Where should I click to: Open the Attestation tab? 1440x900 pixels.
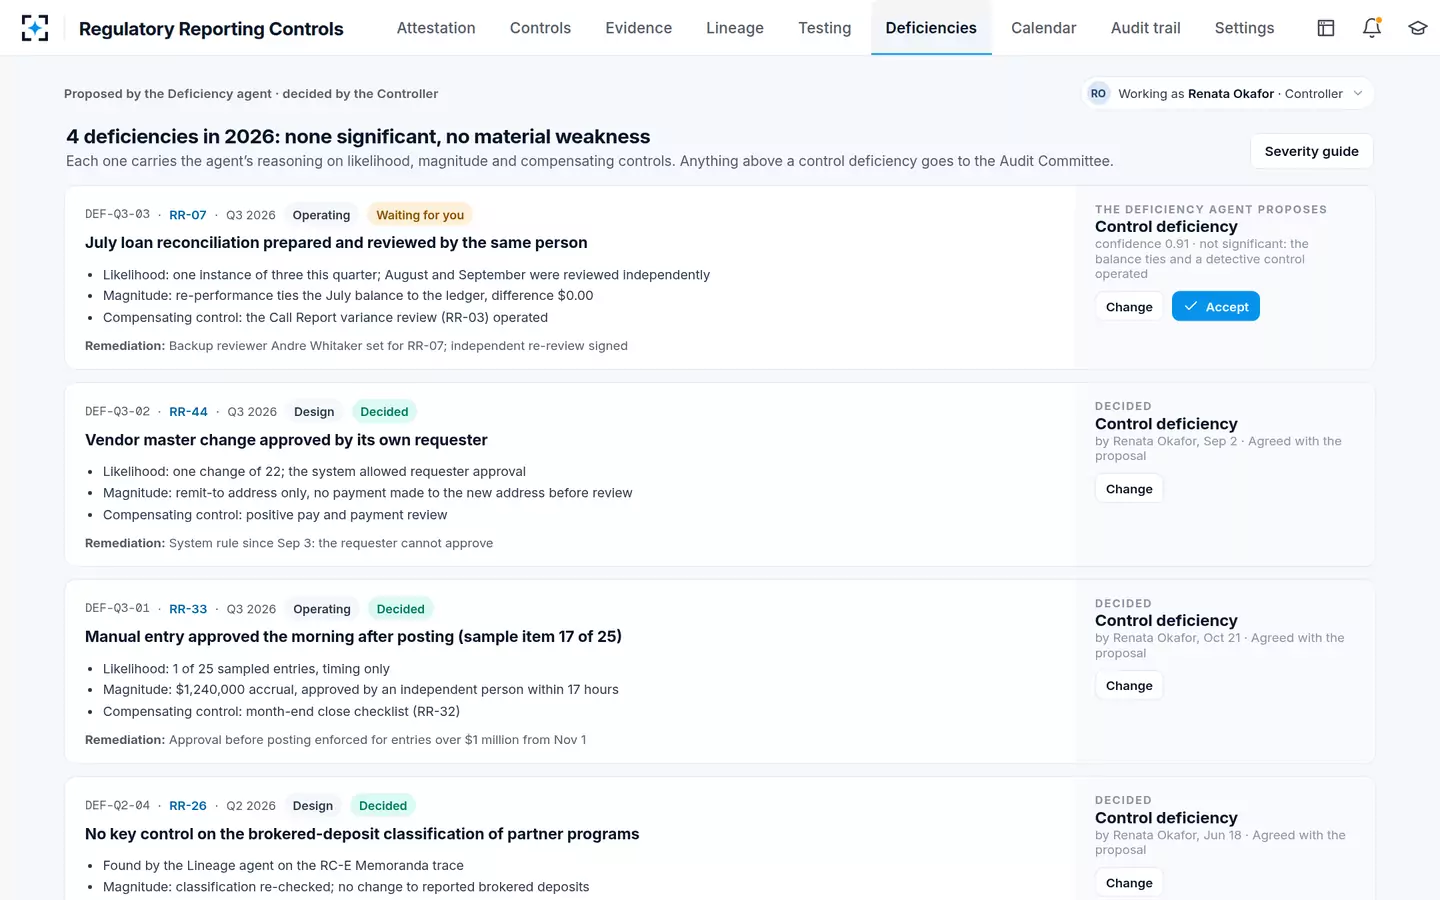436,28
